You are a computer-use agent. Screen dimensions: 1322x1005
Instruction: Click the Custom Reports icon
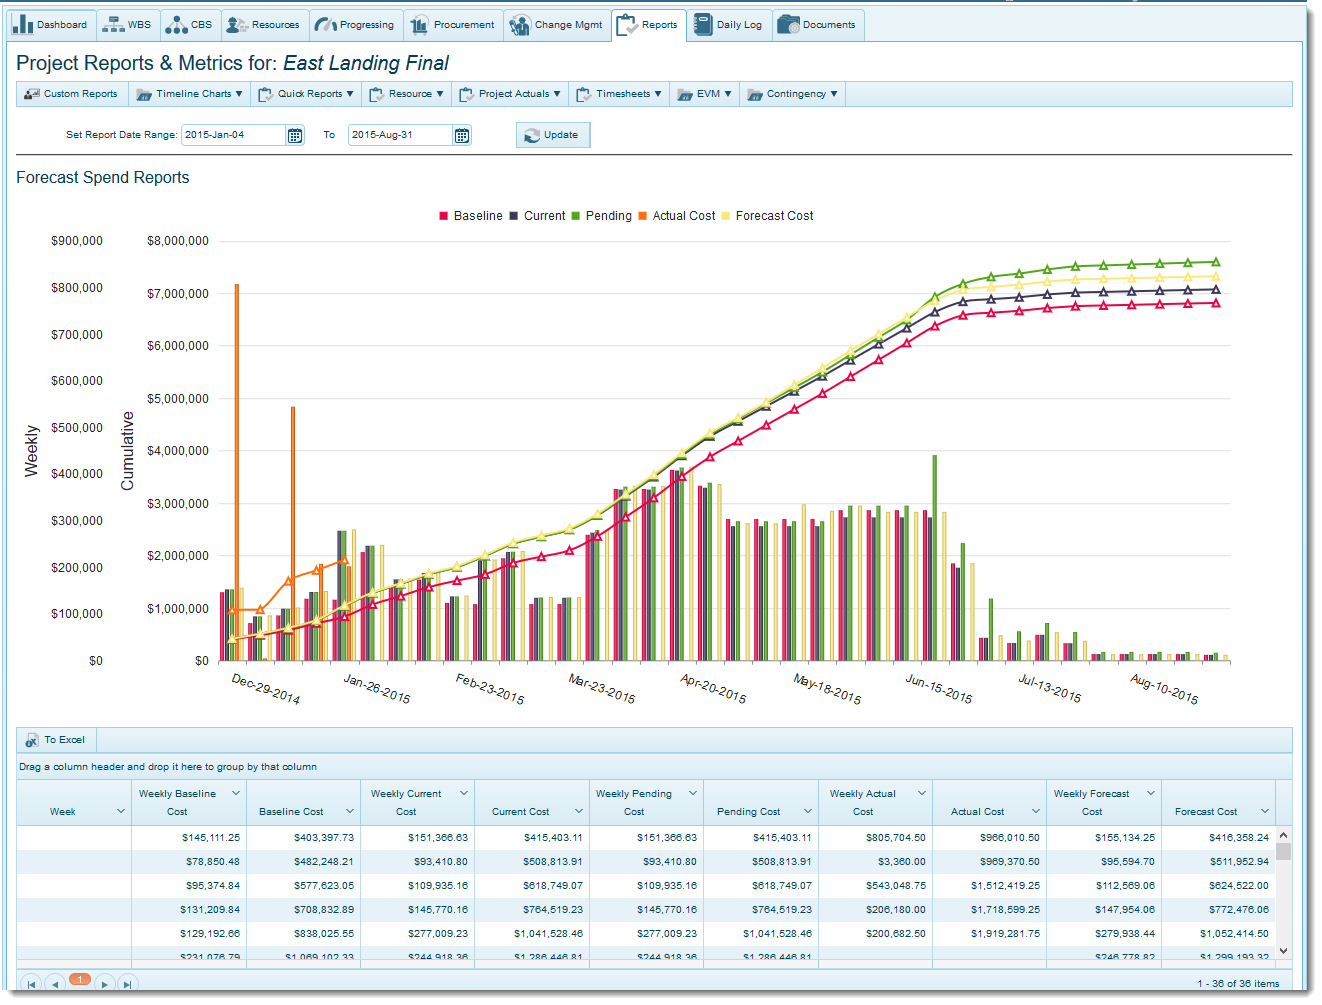tap(32, 94)
